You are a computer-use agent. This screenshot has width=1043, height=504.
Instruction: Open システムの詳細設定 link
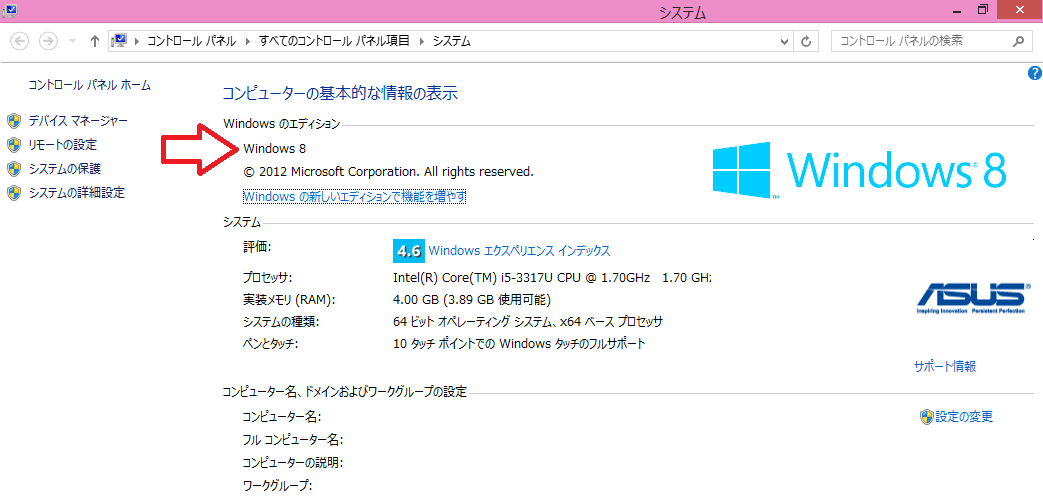pos(76,193)
